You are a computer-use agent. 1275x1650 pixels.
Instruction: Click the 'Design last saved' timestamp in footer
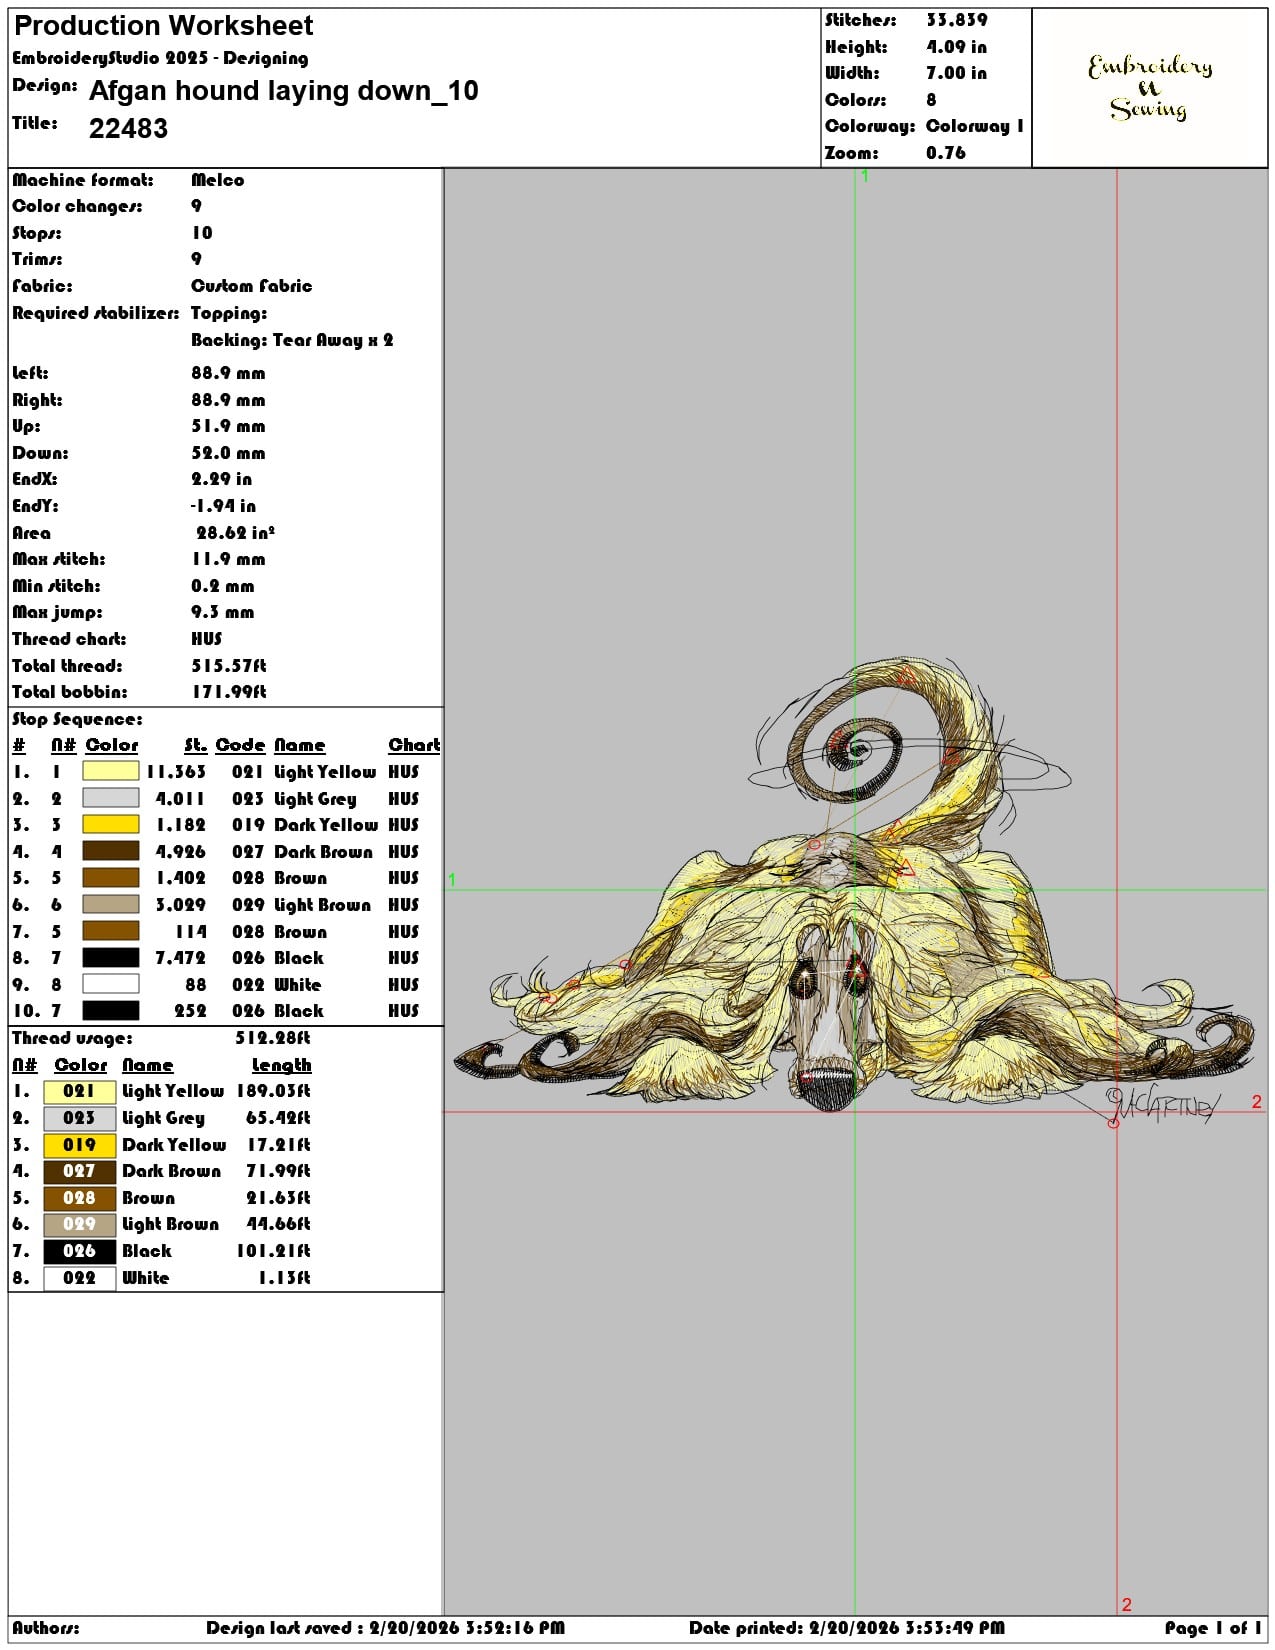tap(385, 1628)
